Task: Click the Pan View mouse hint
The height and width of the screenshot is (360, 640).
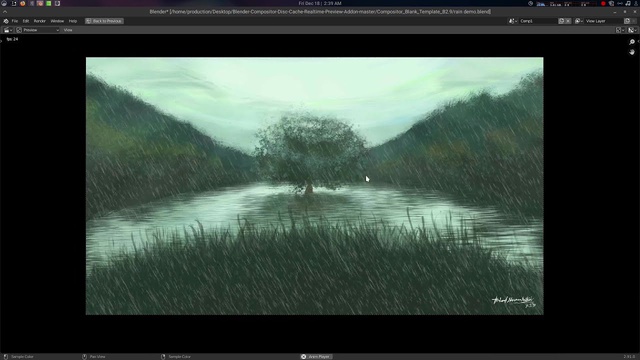Action: 94,357
